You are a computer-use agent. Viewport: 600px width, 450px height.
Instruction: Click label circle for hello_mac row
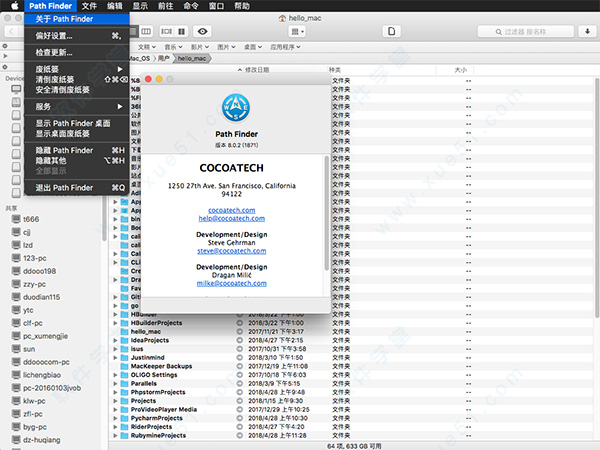click(240, 331)
